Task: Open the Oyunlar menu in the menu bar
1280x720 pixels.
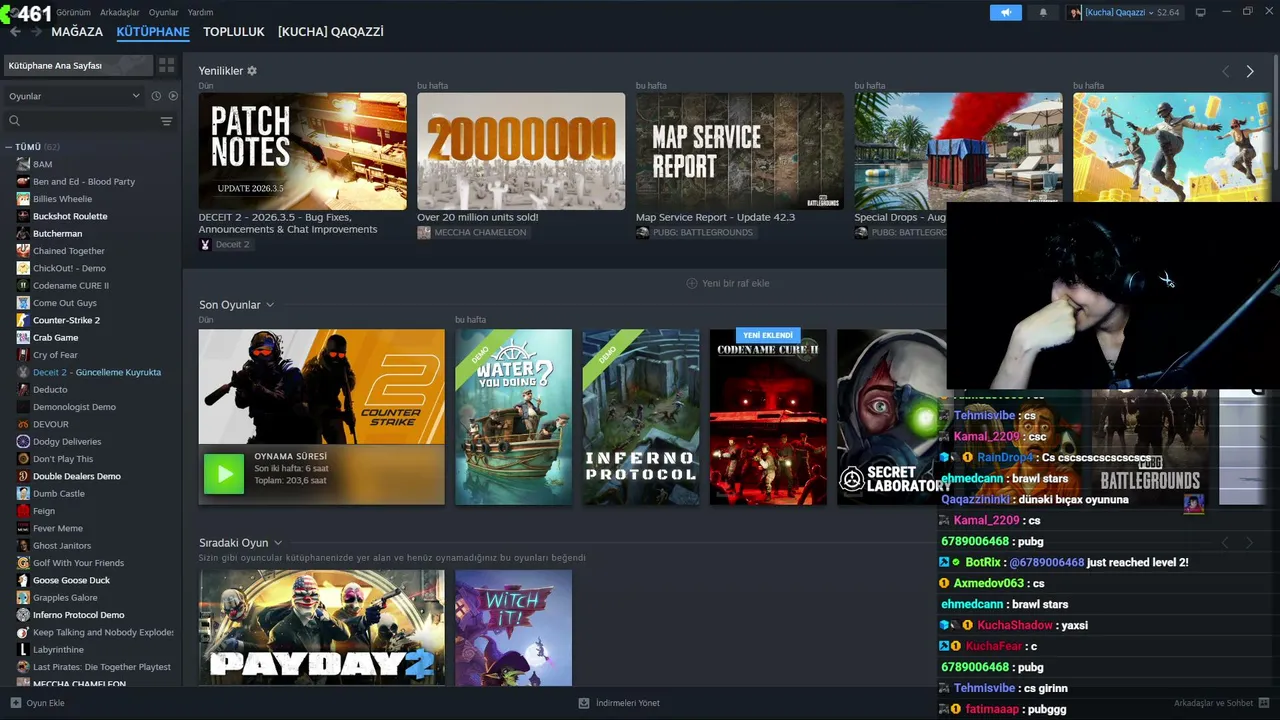Action: [164, 12]
